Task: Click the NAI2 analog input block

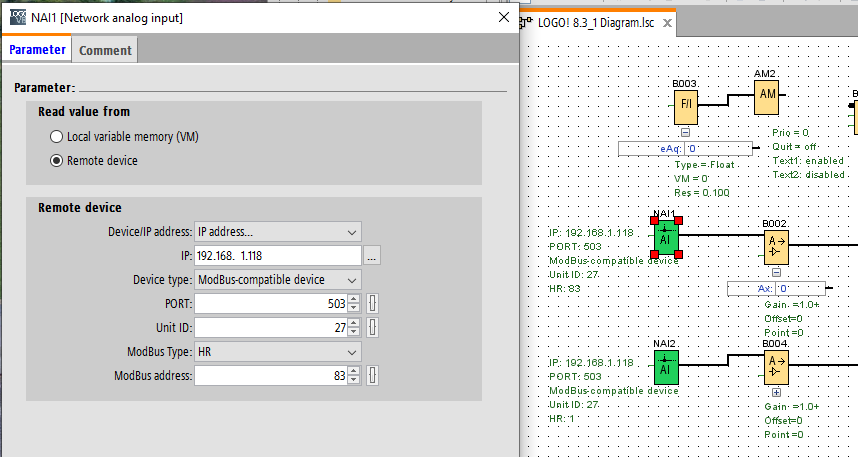Action: coord(666,367)
